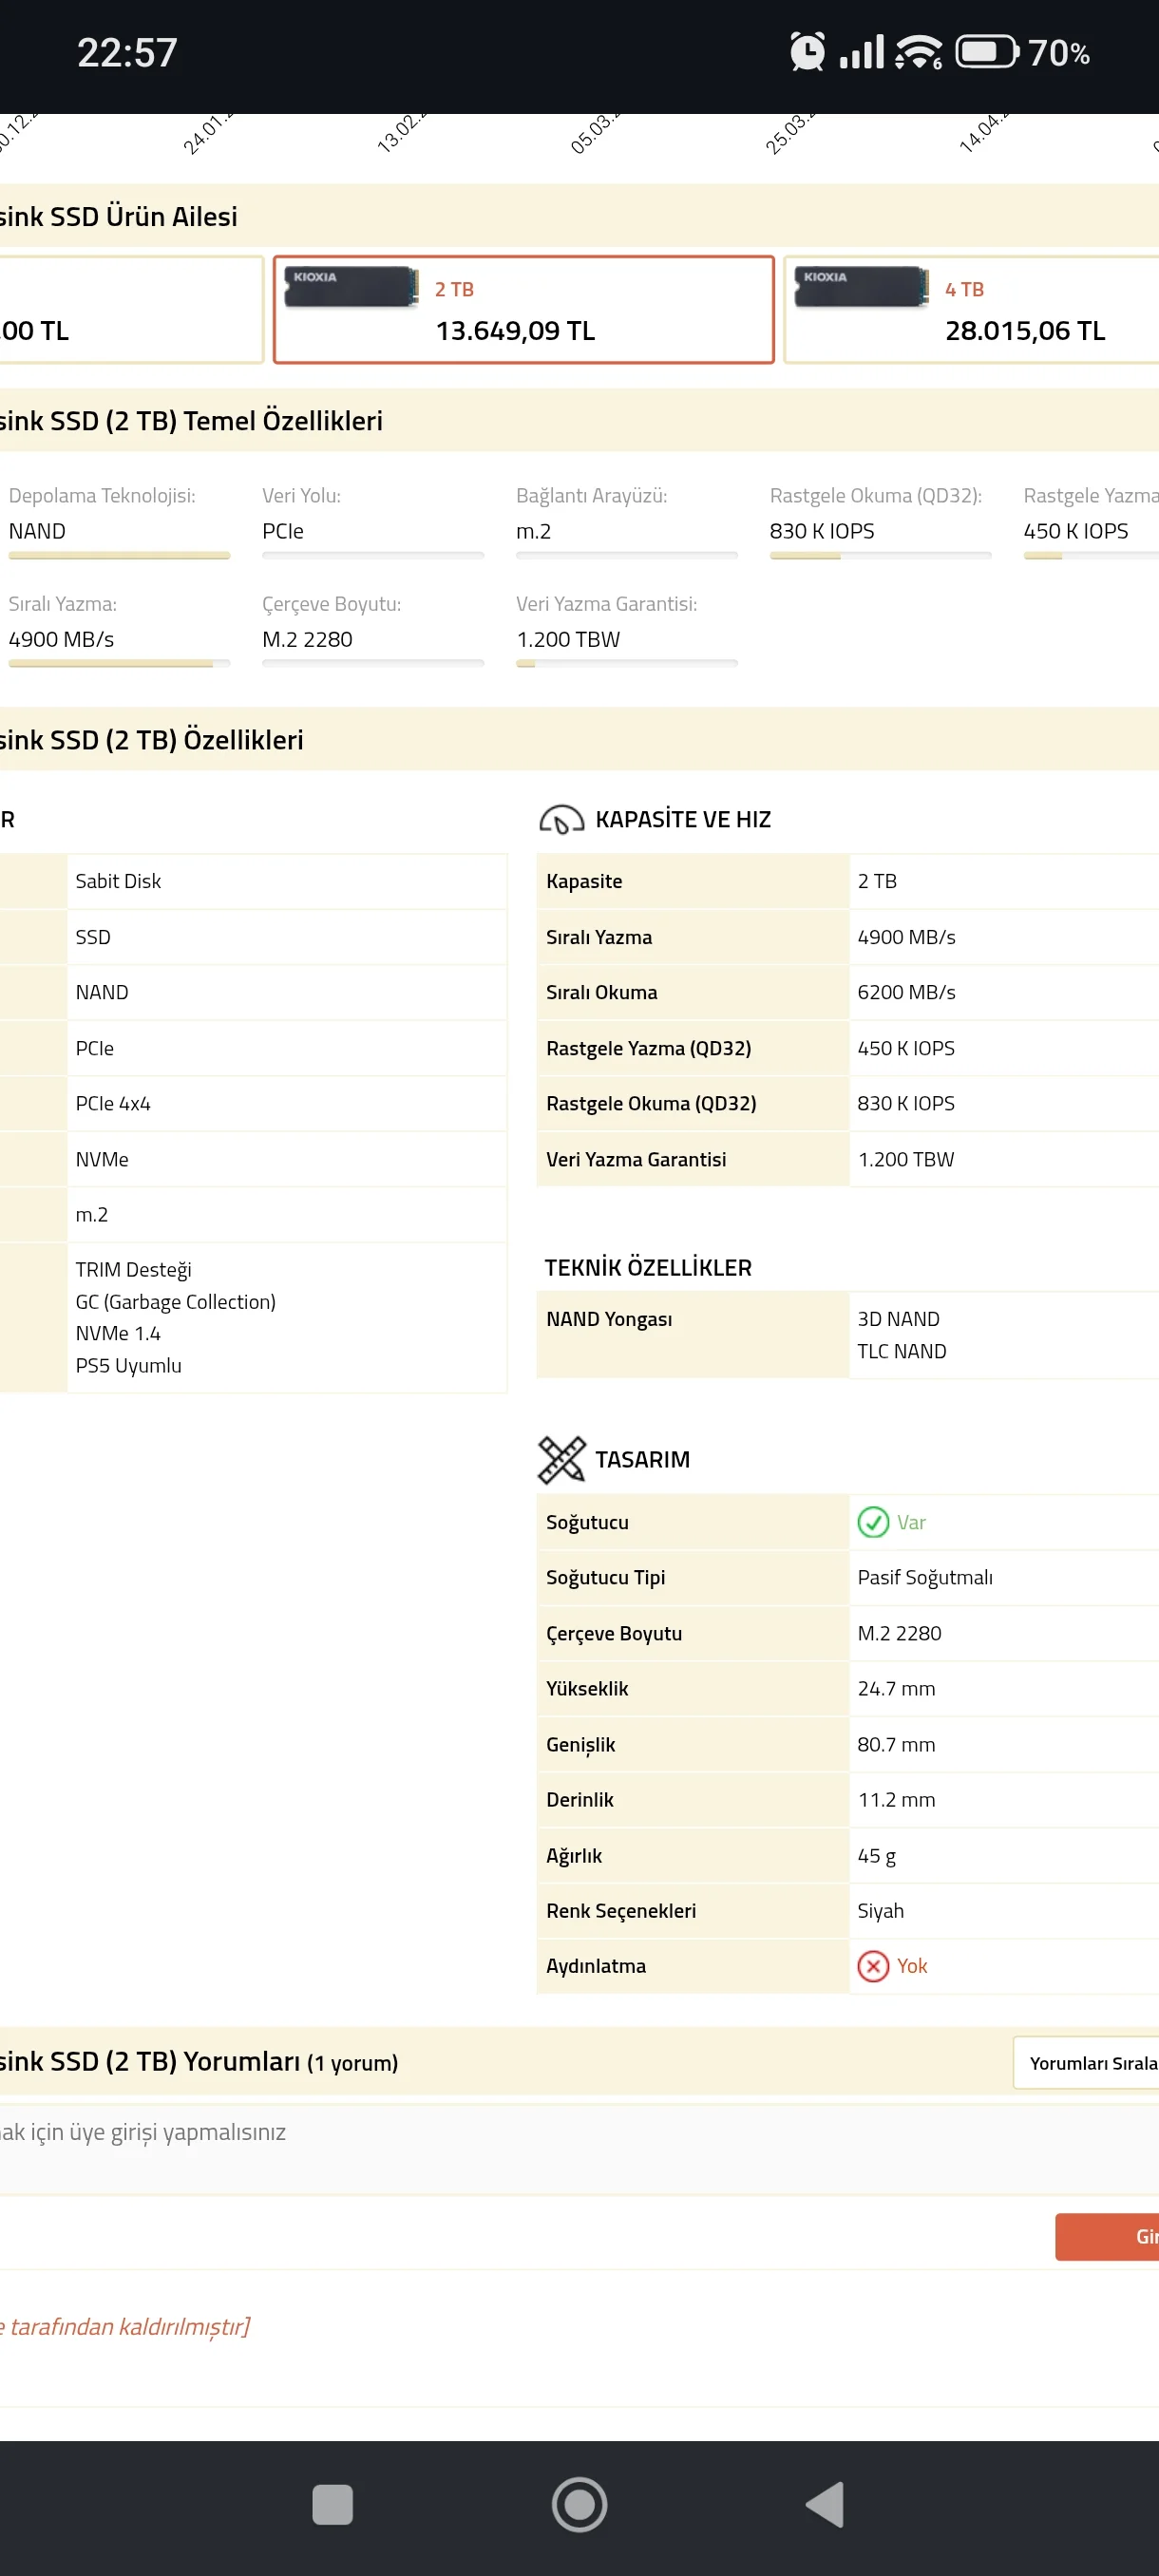
Task: Tap the 3D NAND value
Action: click(899, 1319)
